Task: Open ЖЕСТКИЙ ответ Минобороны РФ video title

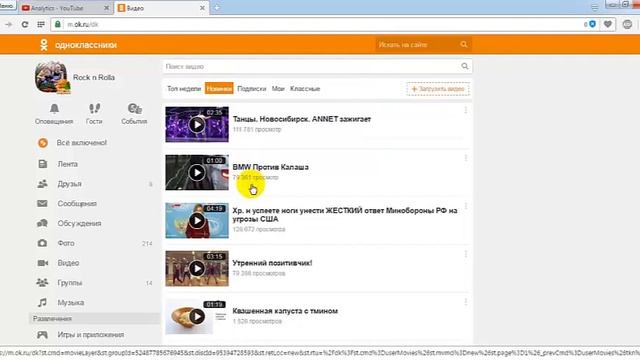Action: click(x=345, y=215)
